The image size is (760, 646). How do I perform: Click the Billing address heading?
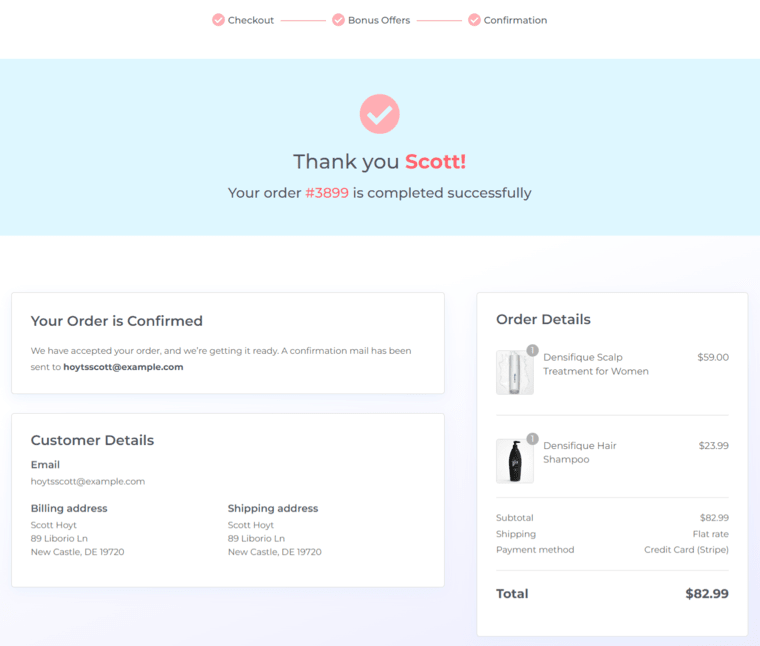click(69, 508)
